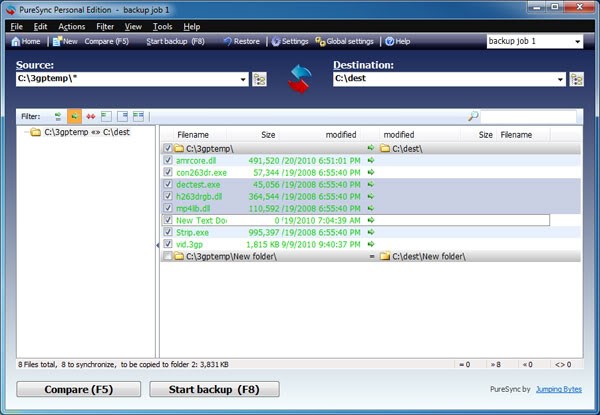Click Compare (F5) in the toolbar
600x415 pixels.
pos(106,41)
